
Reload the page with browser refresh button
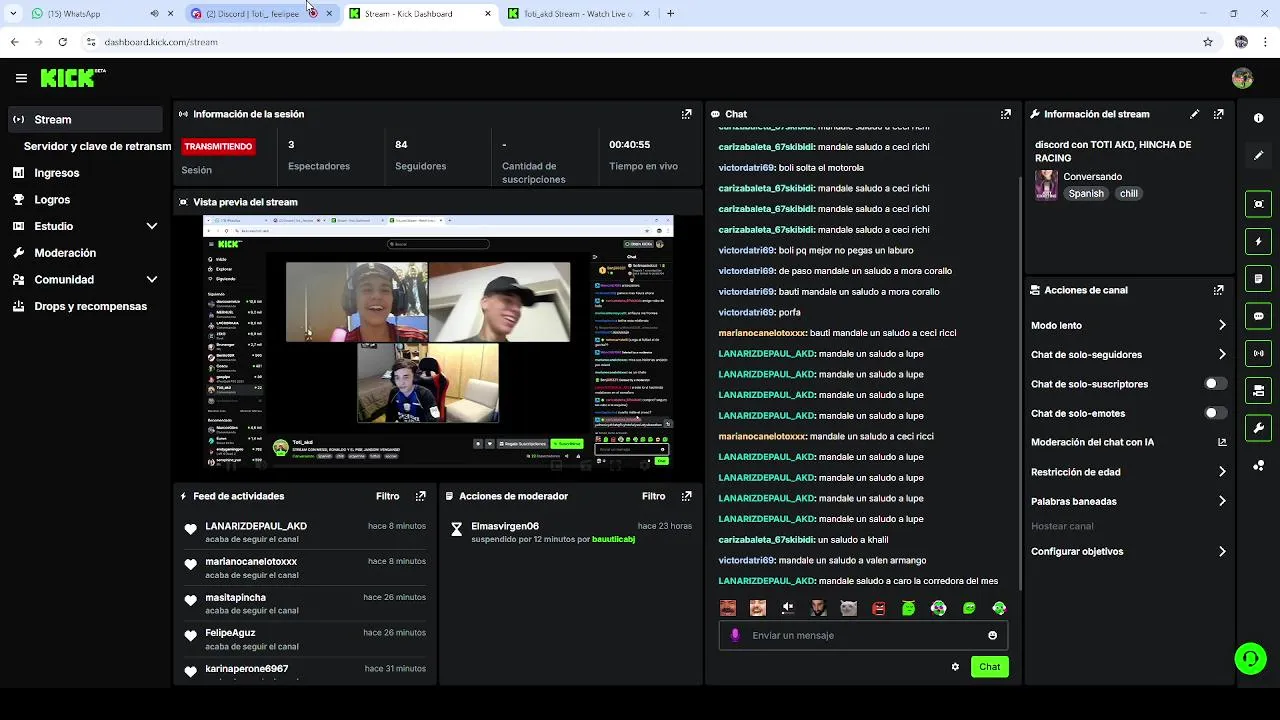click(62, 42)
